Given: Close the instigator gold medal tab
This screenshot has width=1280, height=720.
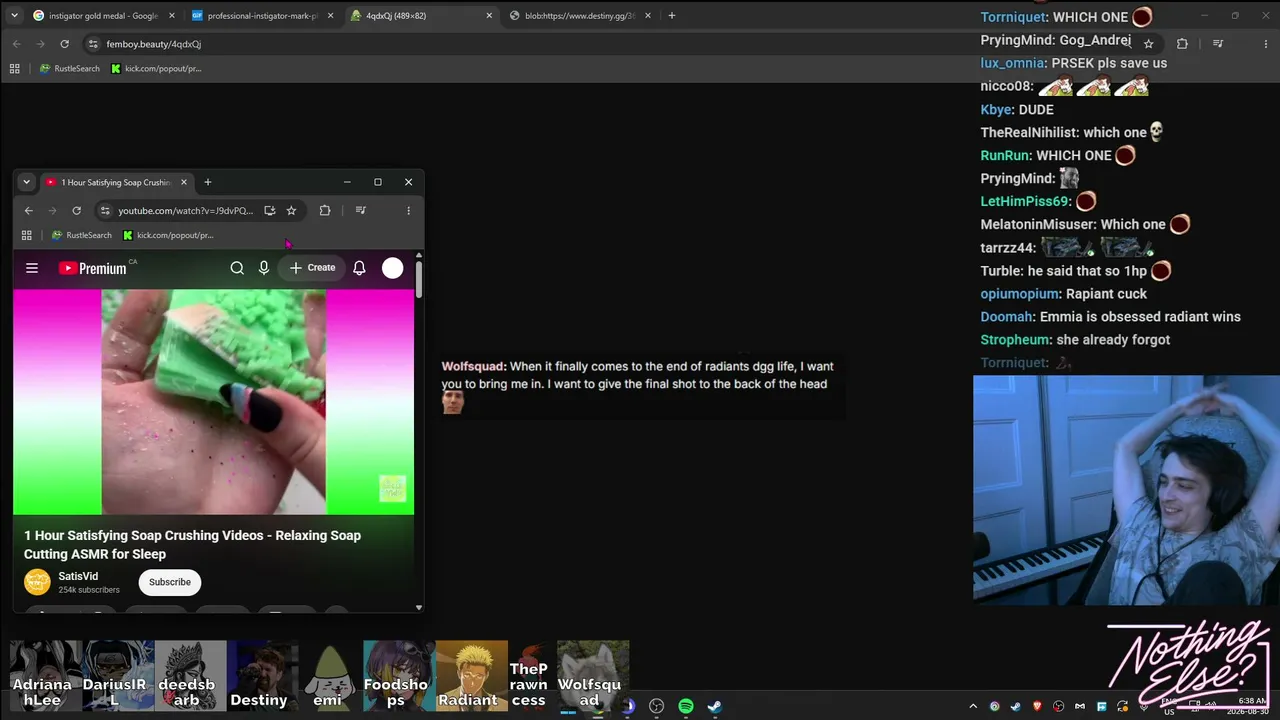Looking at the screenshot, I should click(x=172, y=16).
